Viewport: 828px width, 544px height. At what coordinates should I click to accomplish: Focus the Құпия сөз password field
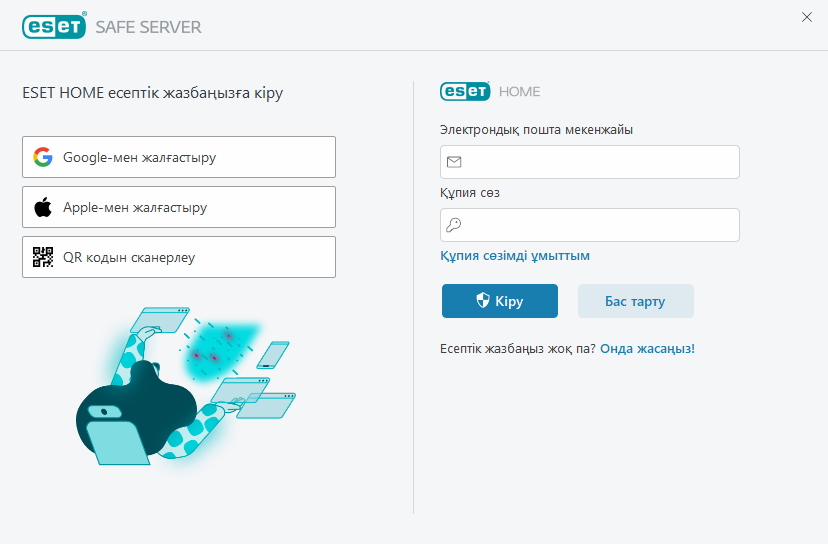point(600,225)
